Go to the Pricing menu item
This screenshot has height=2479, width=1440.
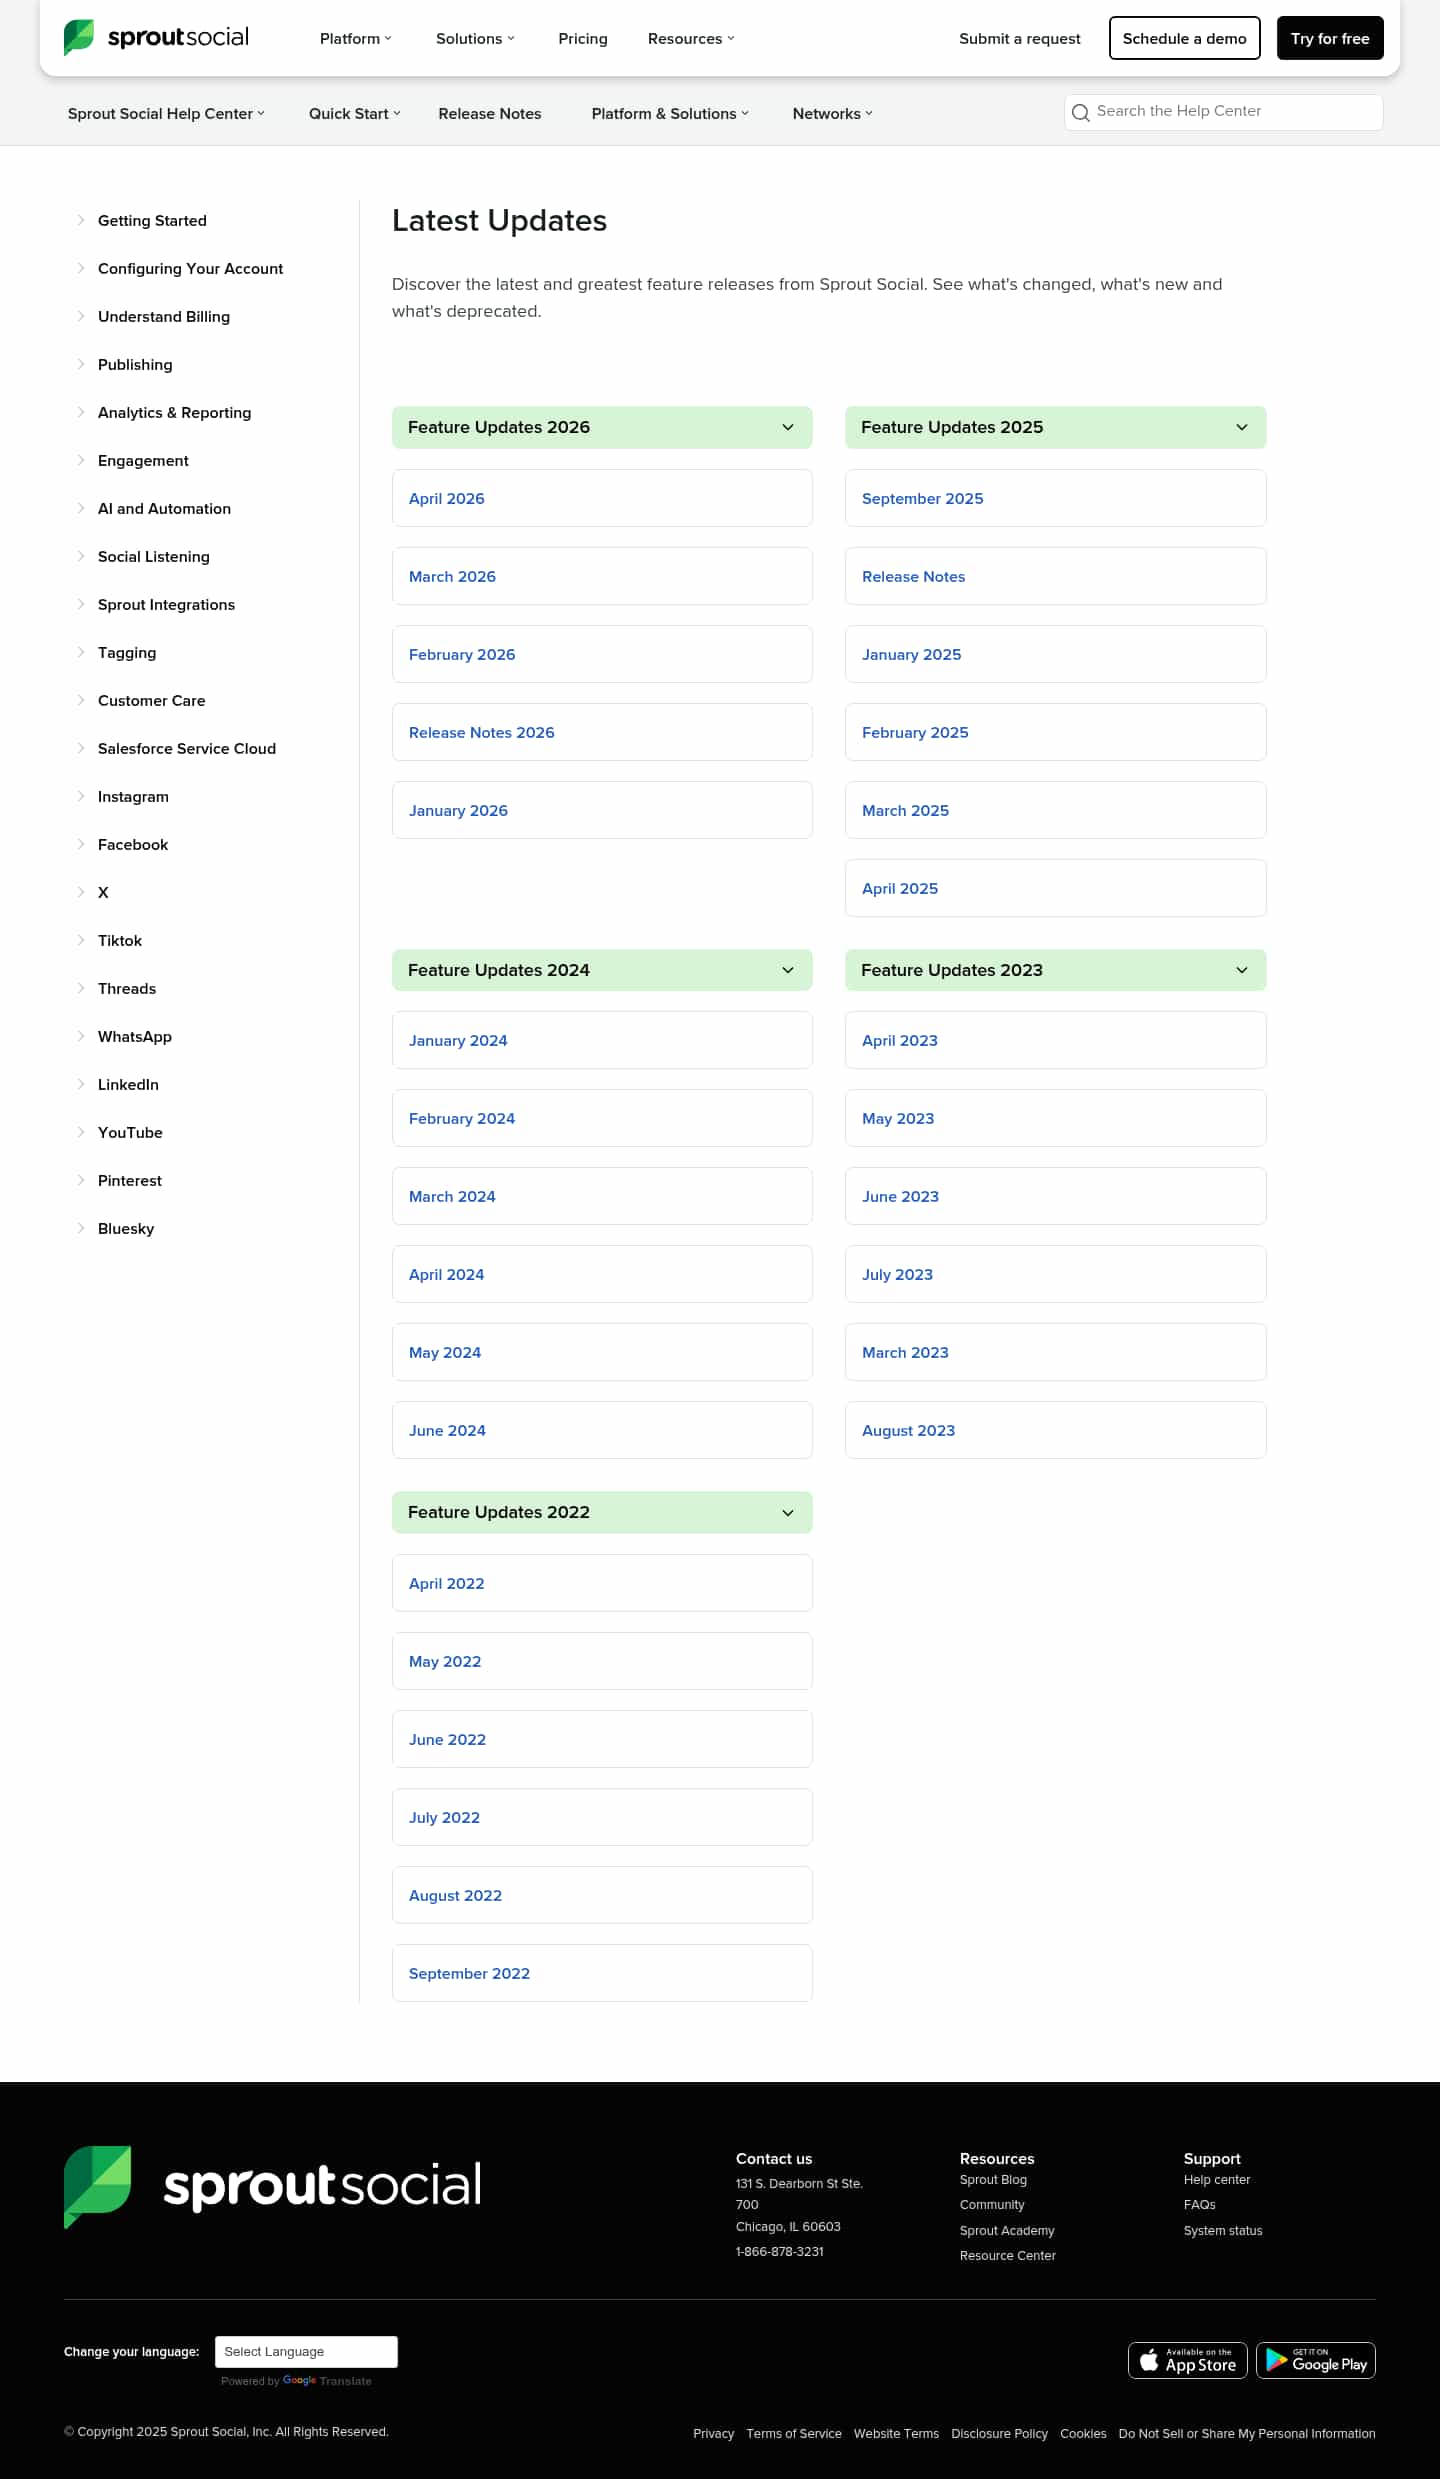pos(582,38)
